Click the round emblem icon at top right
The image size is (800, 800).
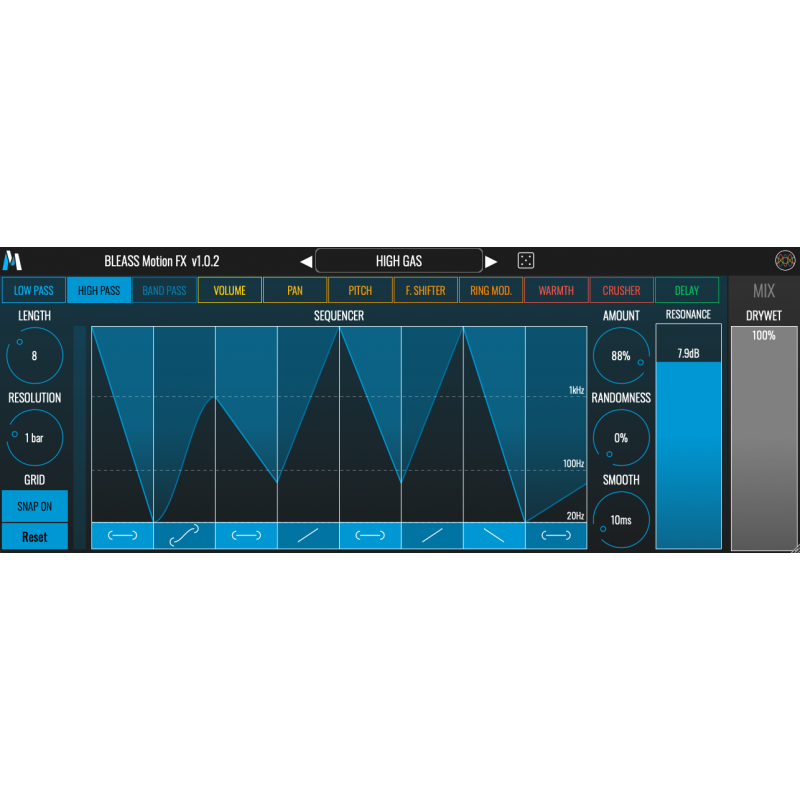point(785,261)
